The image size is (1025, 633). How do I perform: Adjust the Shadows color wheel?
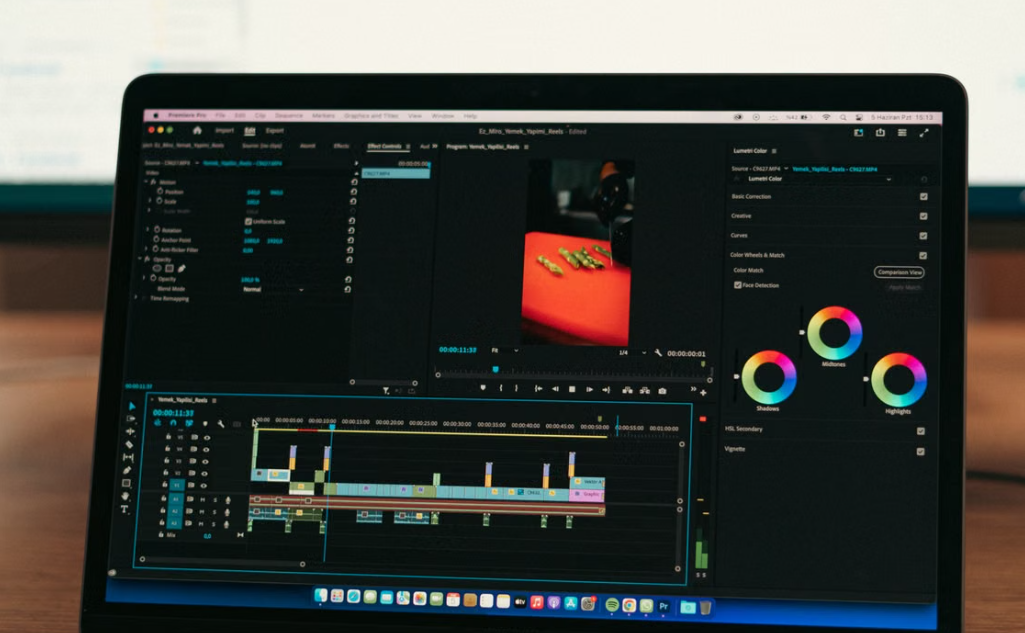point(768,377)
